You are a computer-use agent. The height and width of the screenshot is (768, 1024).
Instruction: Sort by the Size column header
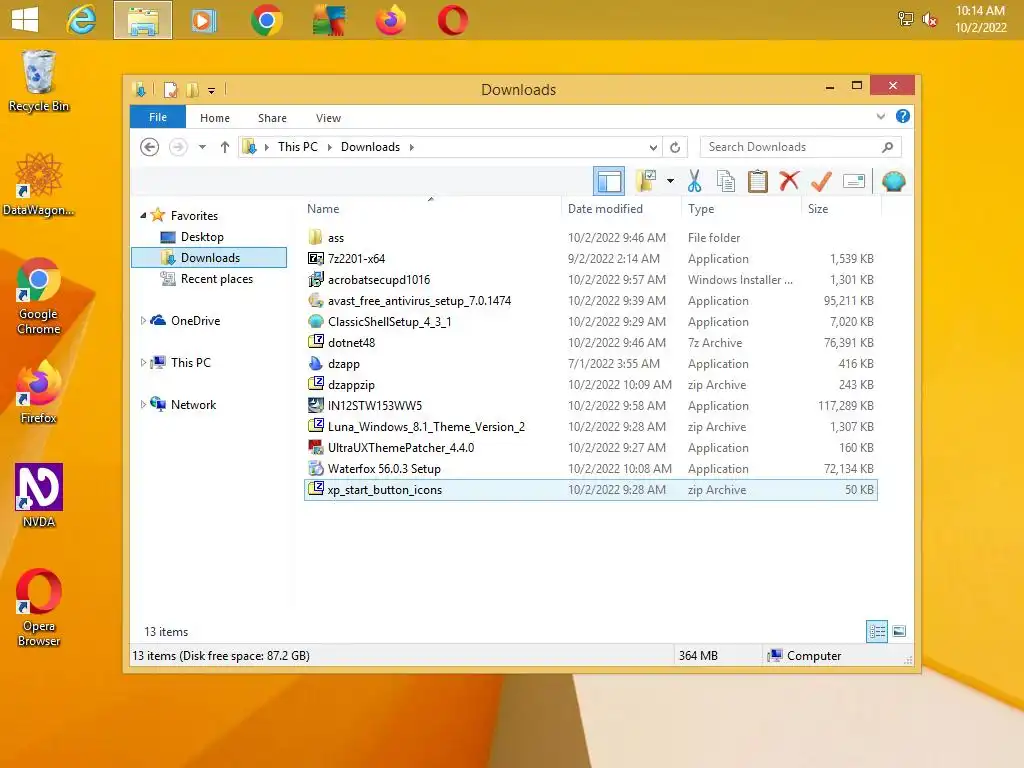pos(841,209)
